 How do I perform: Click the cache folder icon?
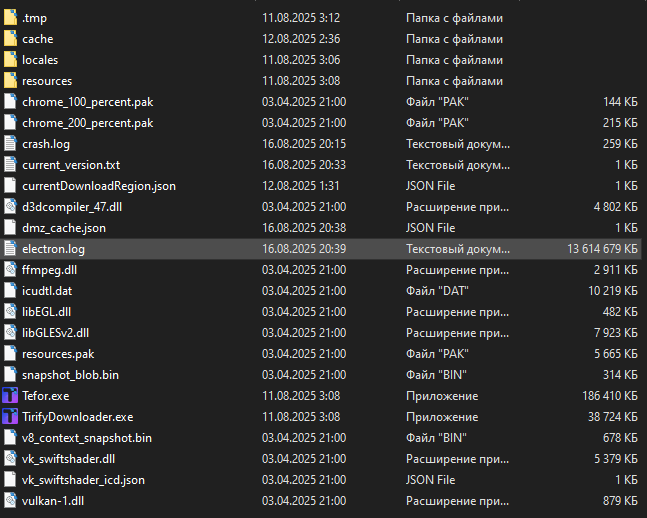pyautogui.click(x=10, y=39)
